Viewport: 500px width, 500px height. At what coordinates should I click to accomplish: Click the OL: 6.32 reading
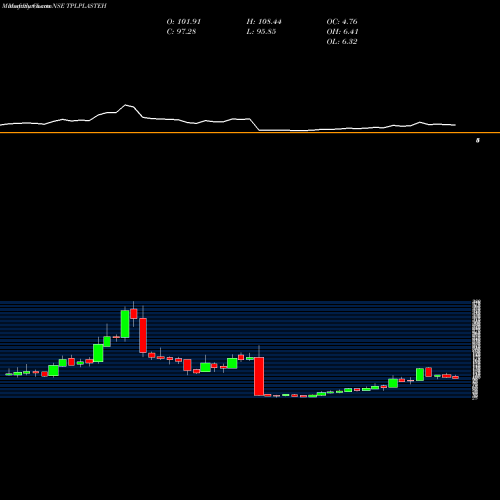point(342,42)
